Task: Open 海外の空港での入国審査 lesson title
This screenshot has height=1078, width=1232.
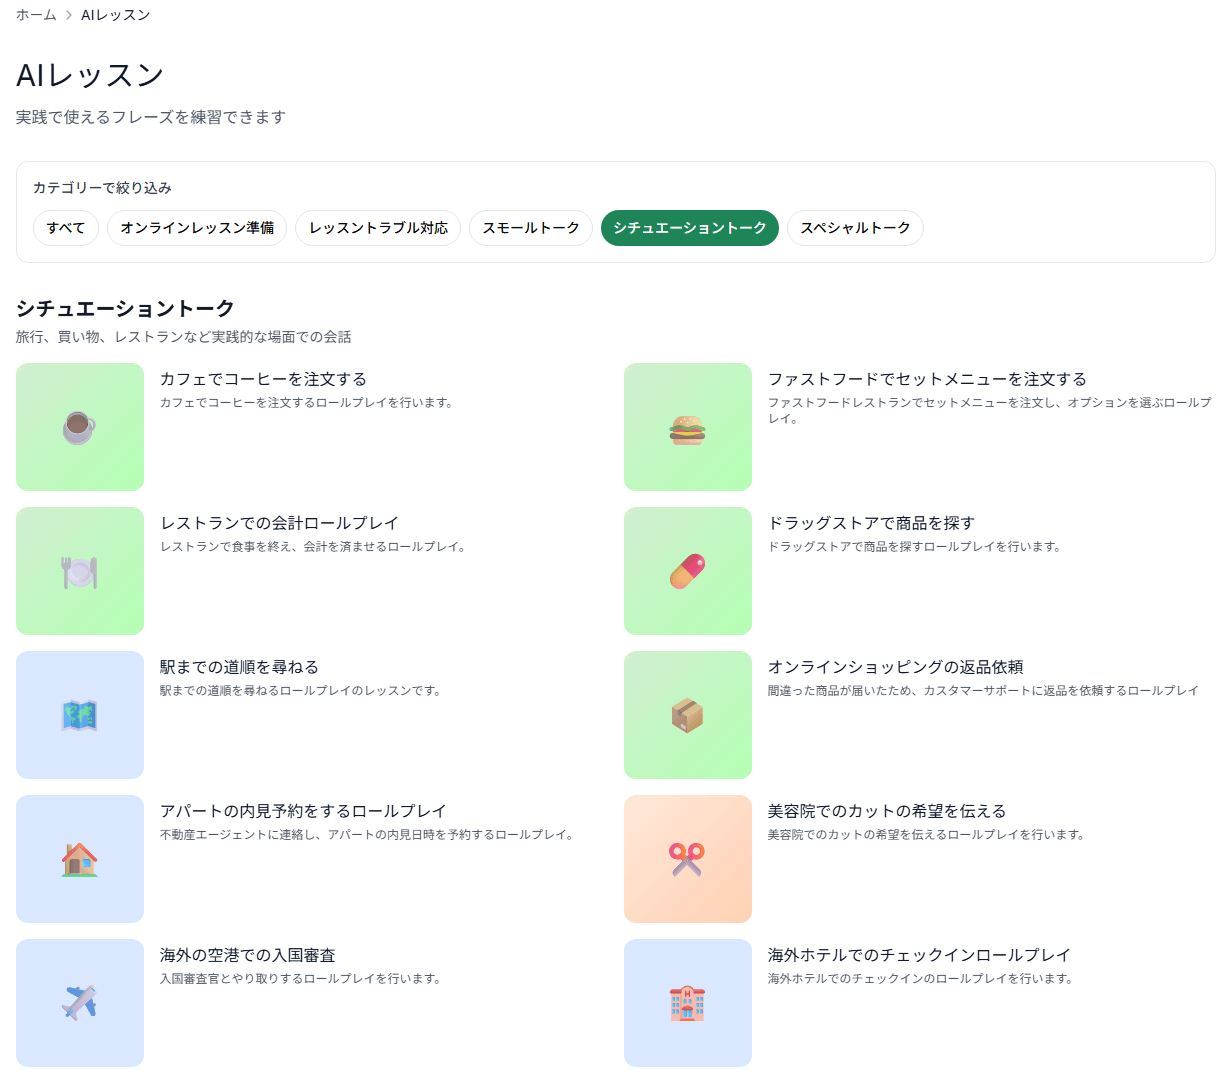Action: (x=248, y=955)
